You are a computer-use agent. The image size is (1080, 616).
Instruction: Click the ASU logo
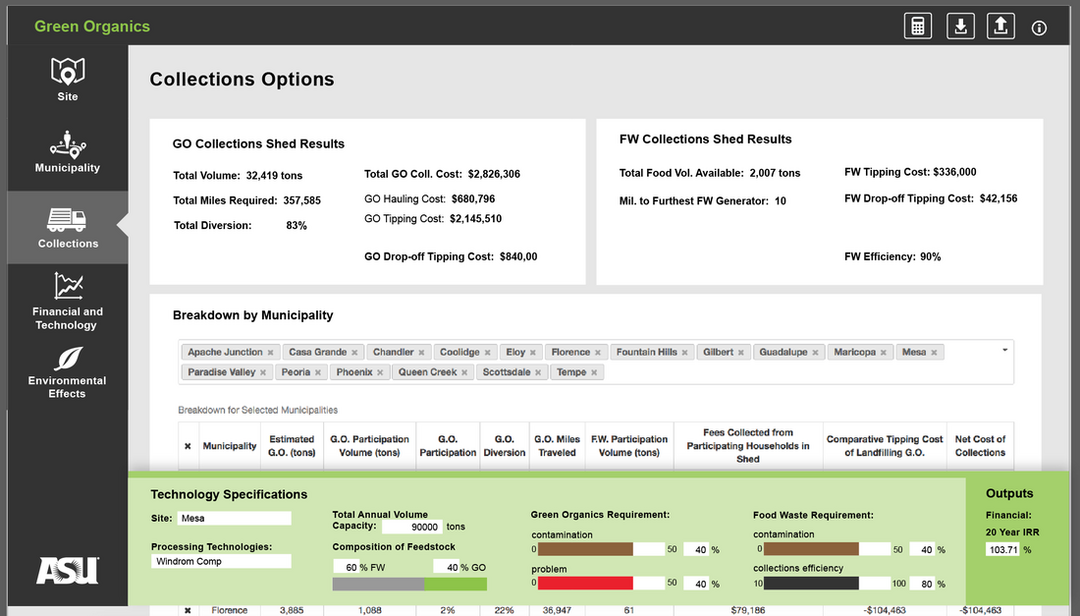point(67,570)
